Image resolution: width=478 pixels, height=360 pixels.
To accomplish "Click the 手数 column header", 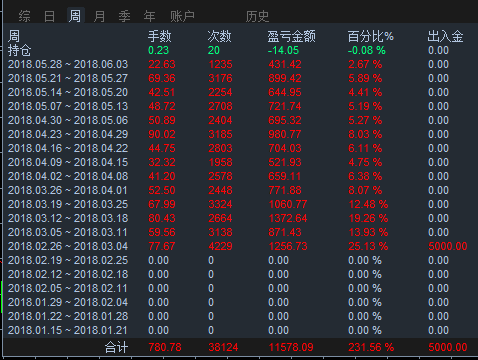I will tap(160, 36).
